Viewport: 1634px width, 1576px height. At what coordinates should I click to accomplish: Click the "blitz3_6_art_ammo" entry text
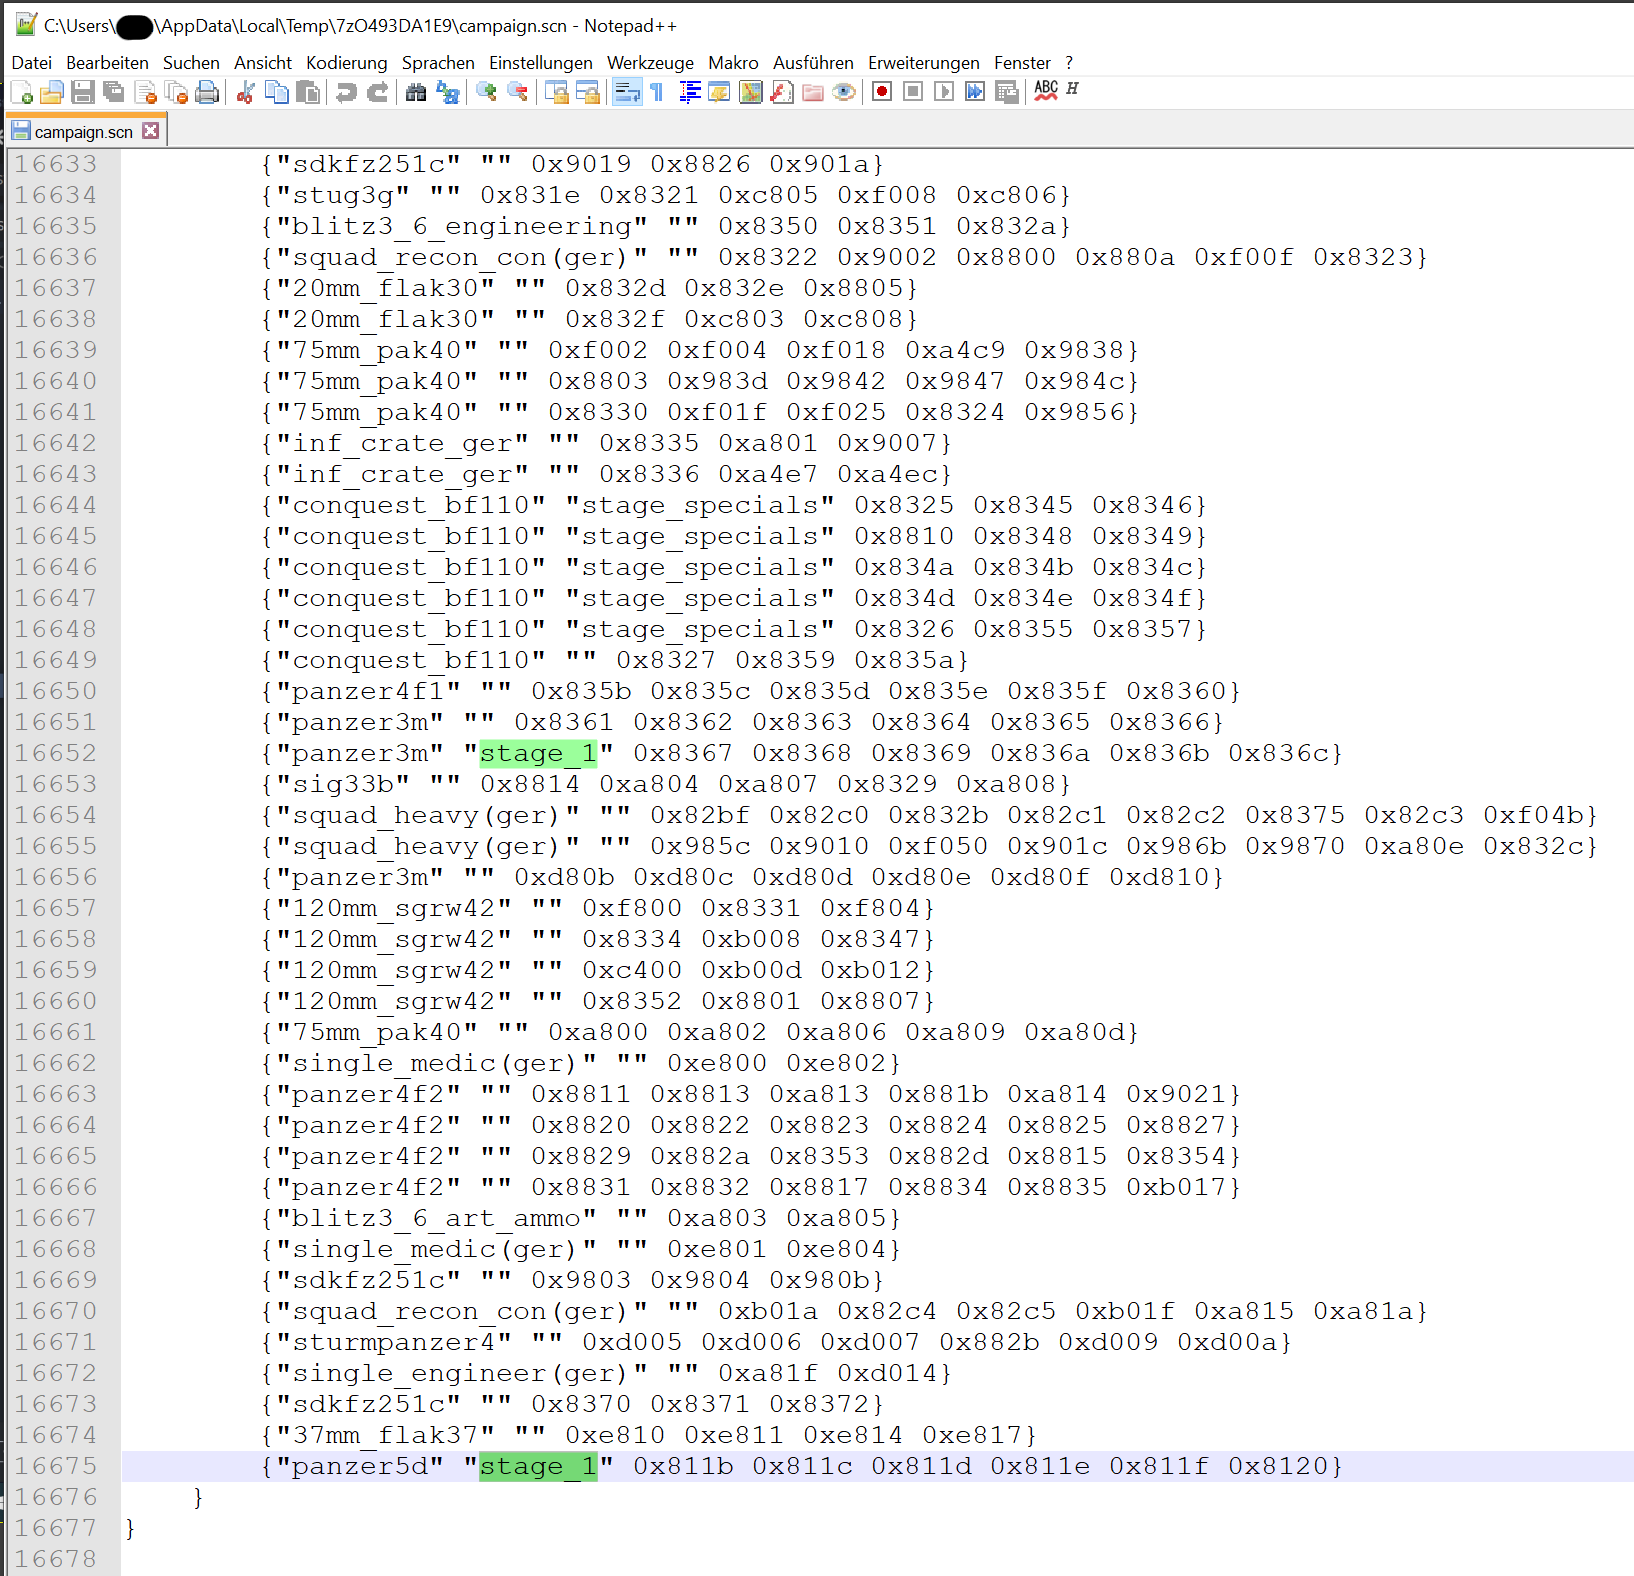(x=437, y=1218)
